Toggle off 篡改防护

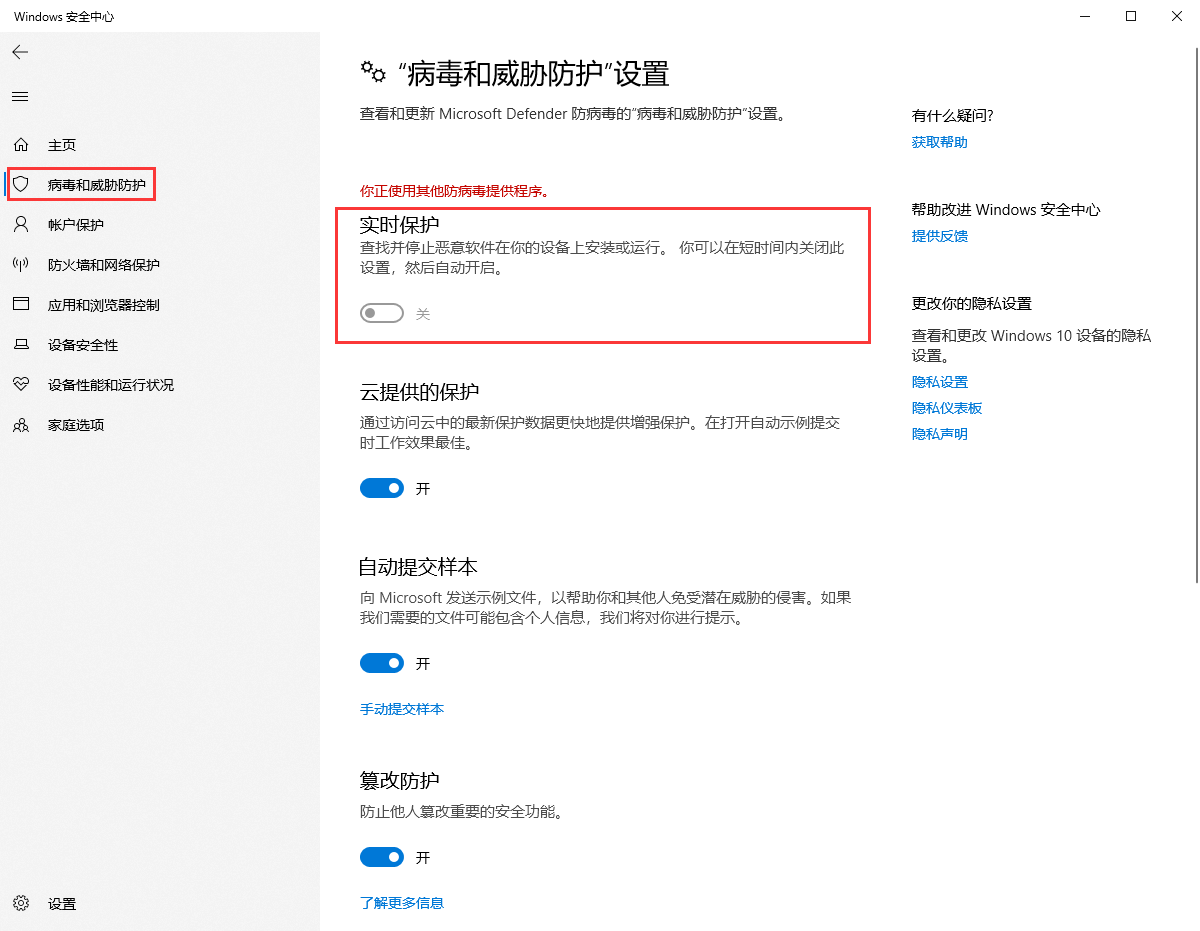coord(381,856)
